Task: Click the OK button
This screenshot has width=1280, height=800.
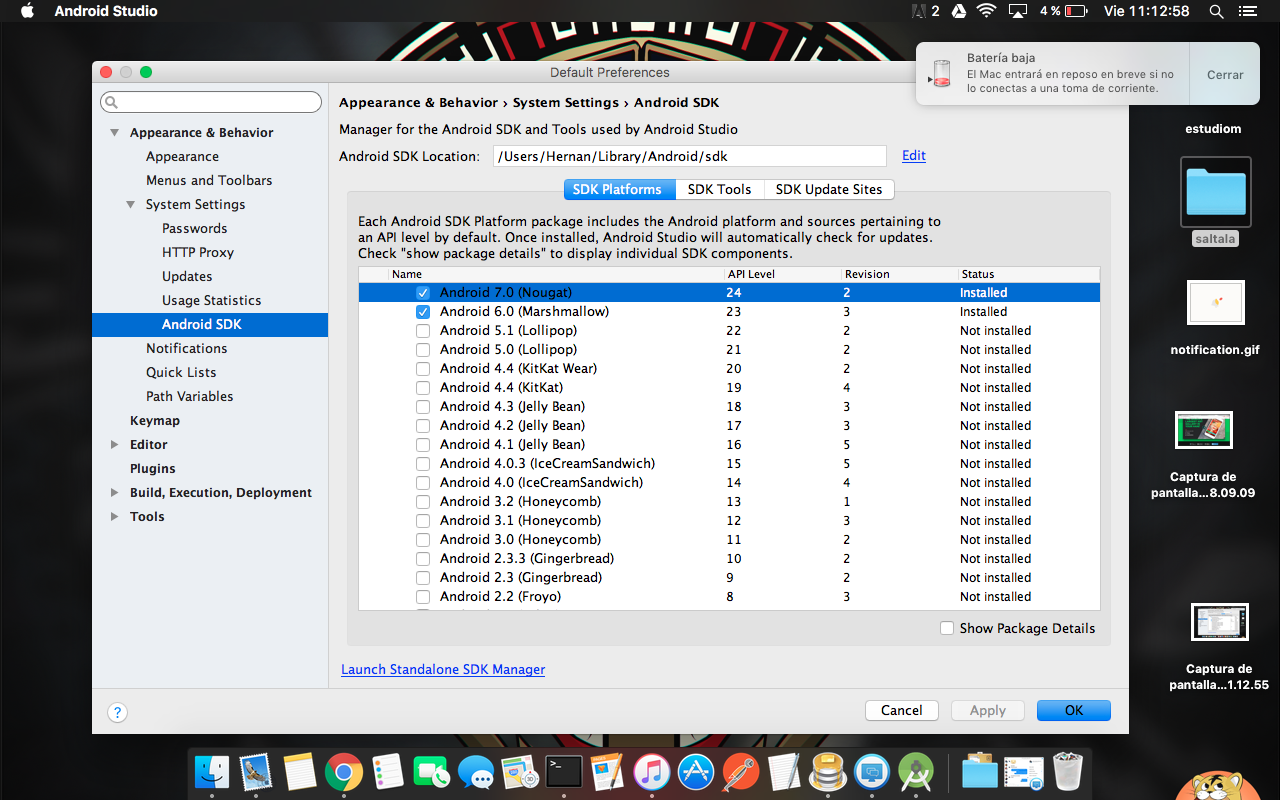Action: point(1074,710)
